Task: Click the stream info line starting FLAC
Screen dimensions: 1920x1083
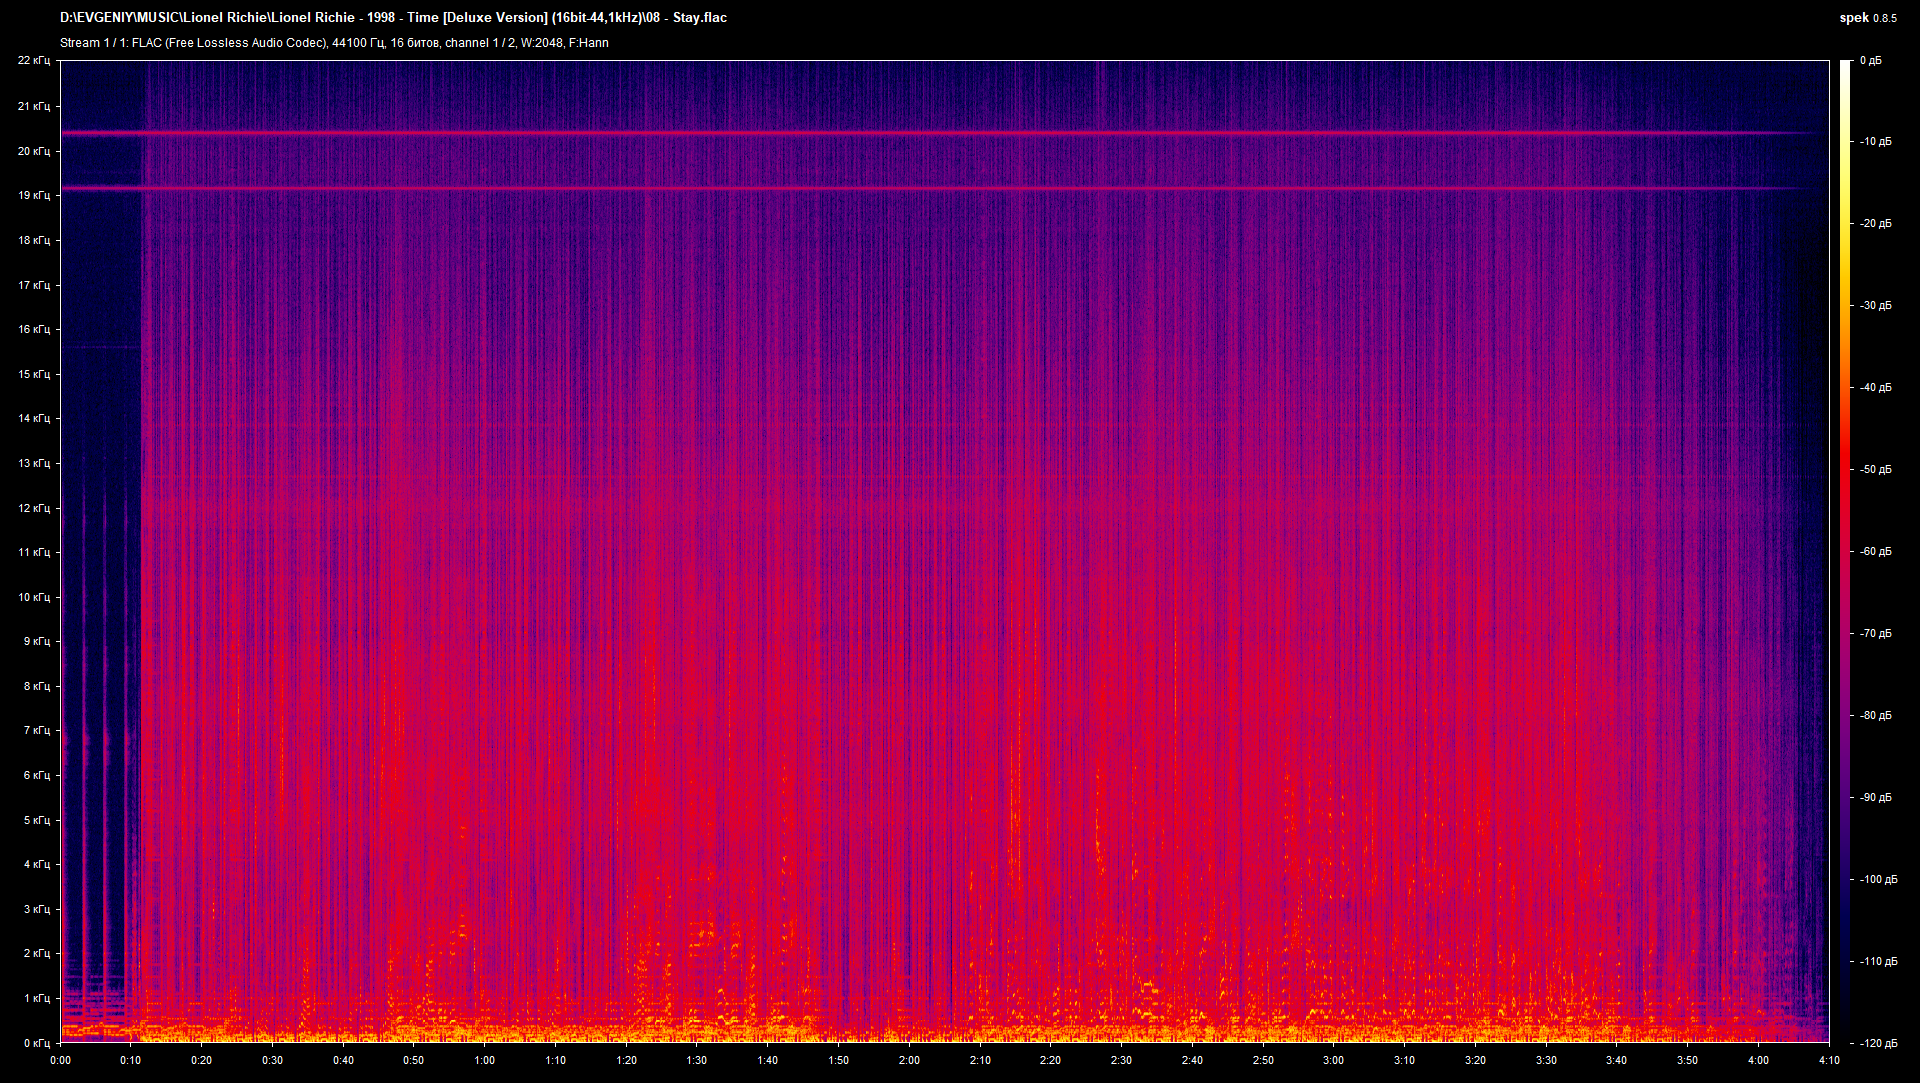Action: pos(334,43)
